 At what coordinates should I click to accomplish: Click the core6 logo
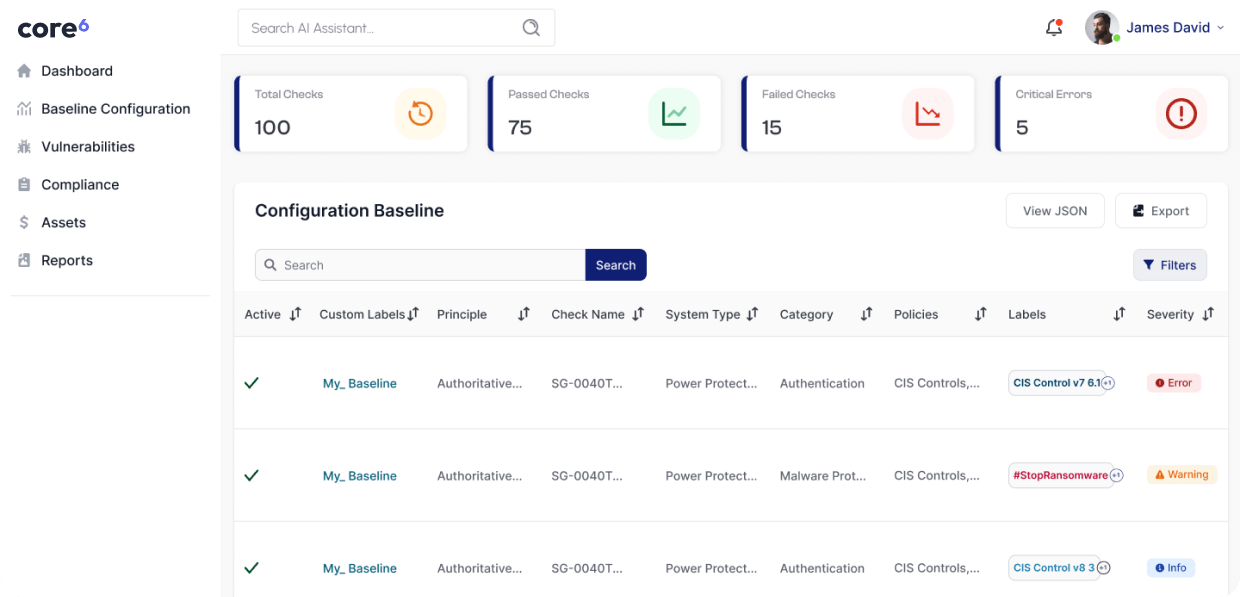(x=53, y=28)
